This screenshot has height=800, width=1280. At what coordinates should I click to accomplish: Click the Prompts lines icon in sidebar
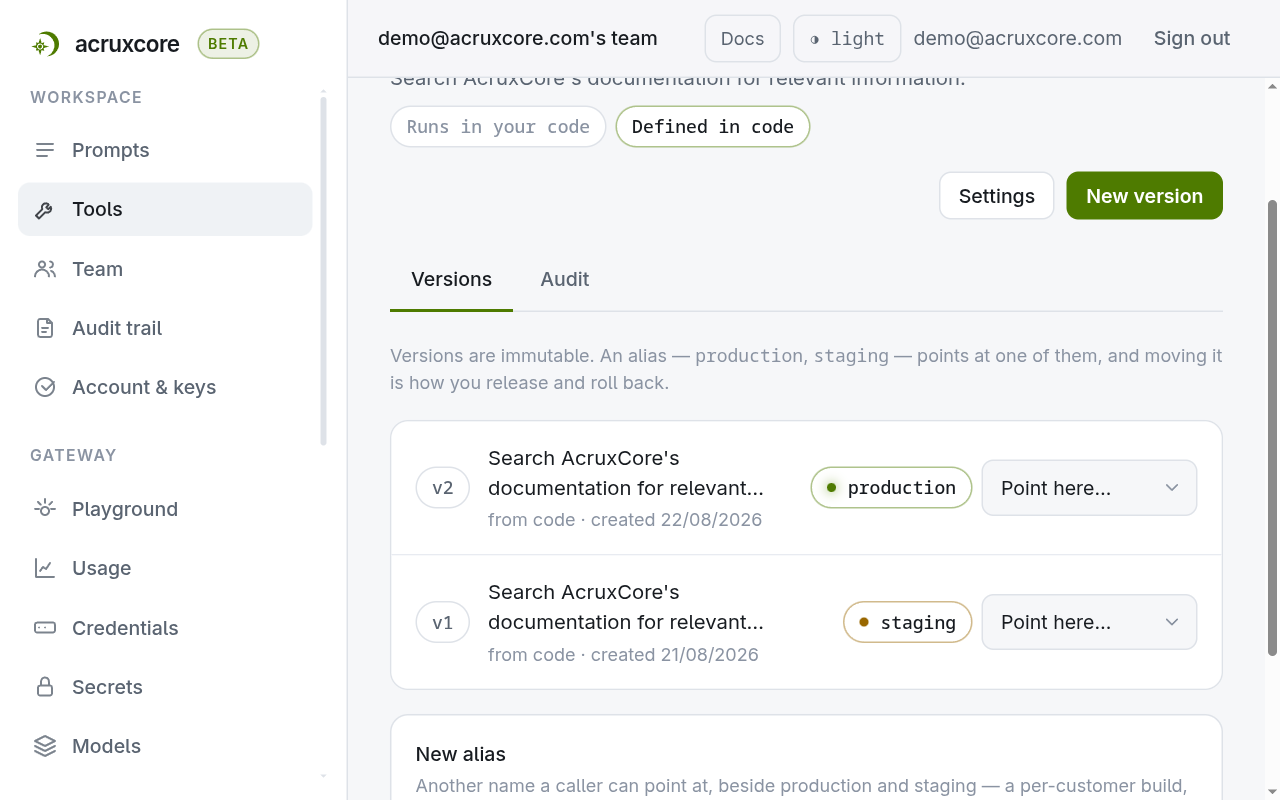45,150
